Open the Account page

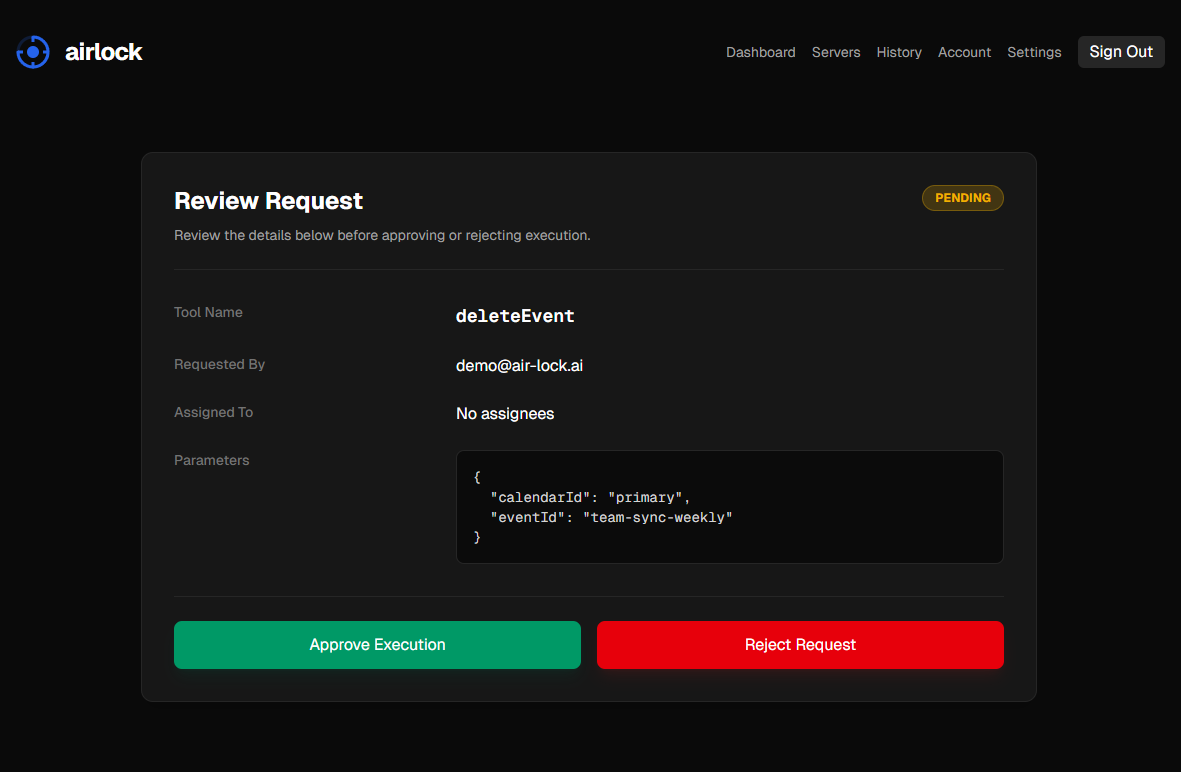[x=964, y=52]
